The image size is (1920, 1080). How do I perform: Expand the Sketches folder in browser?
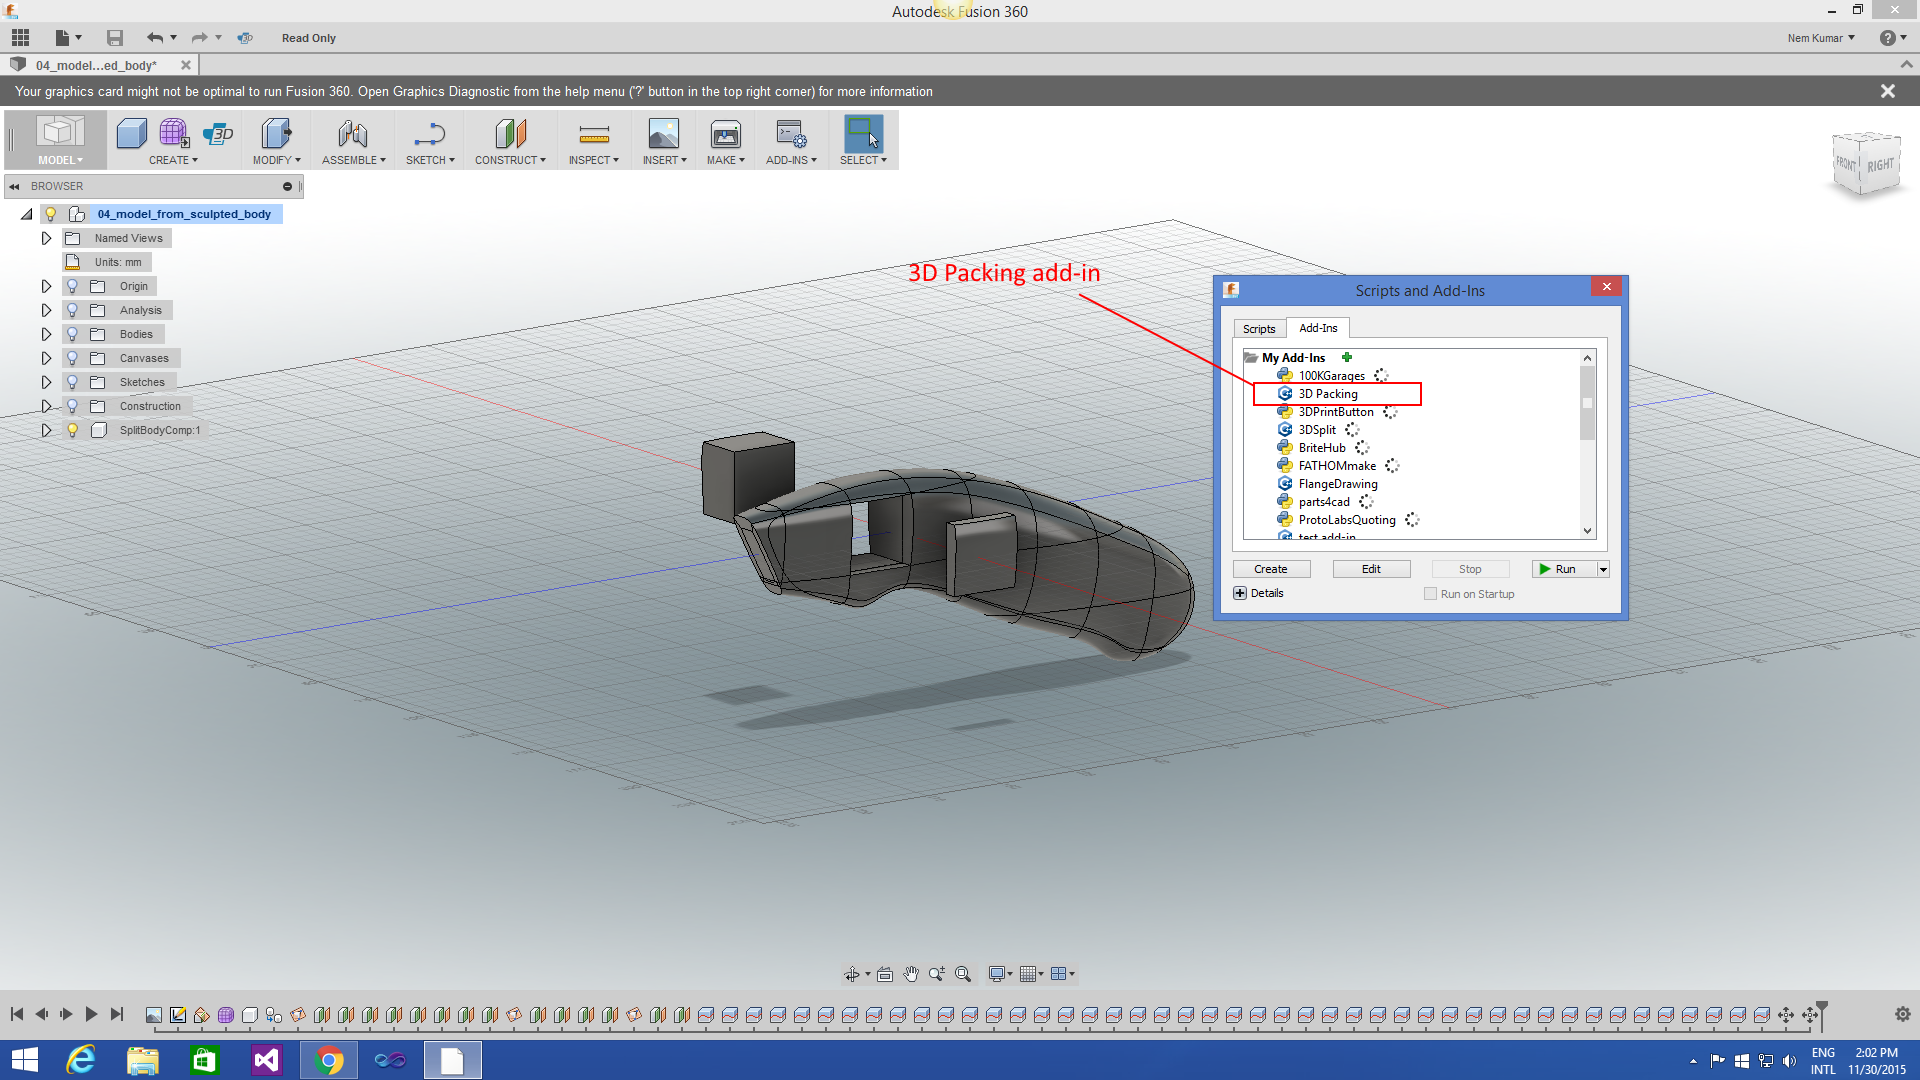pos(46,382)
